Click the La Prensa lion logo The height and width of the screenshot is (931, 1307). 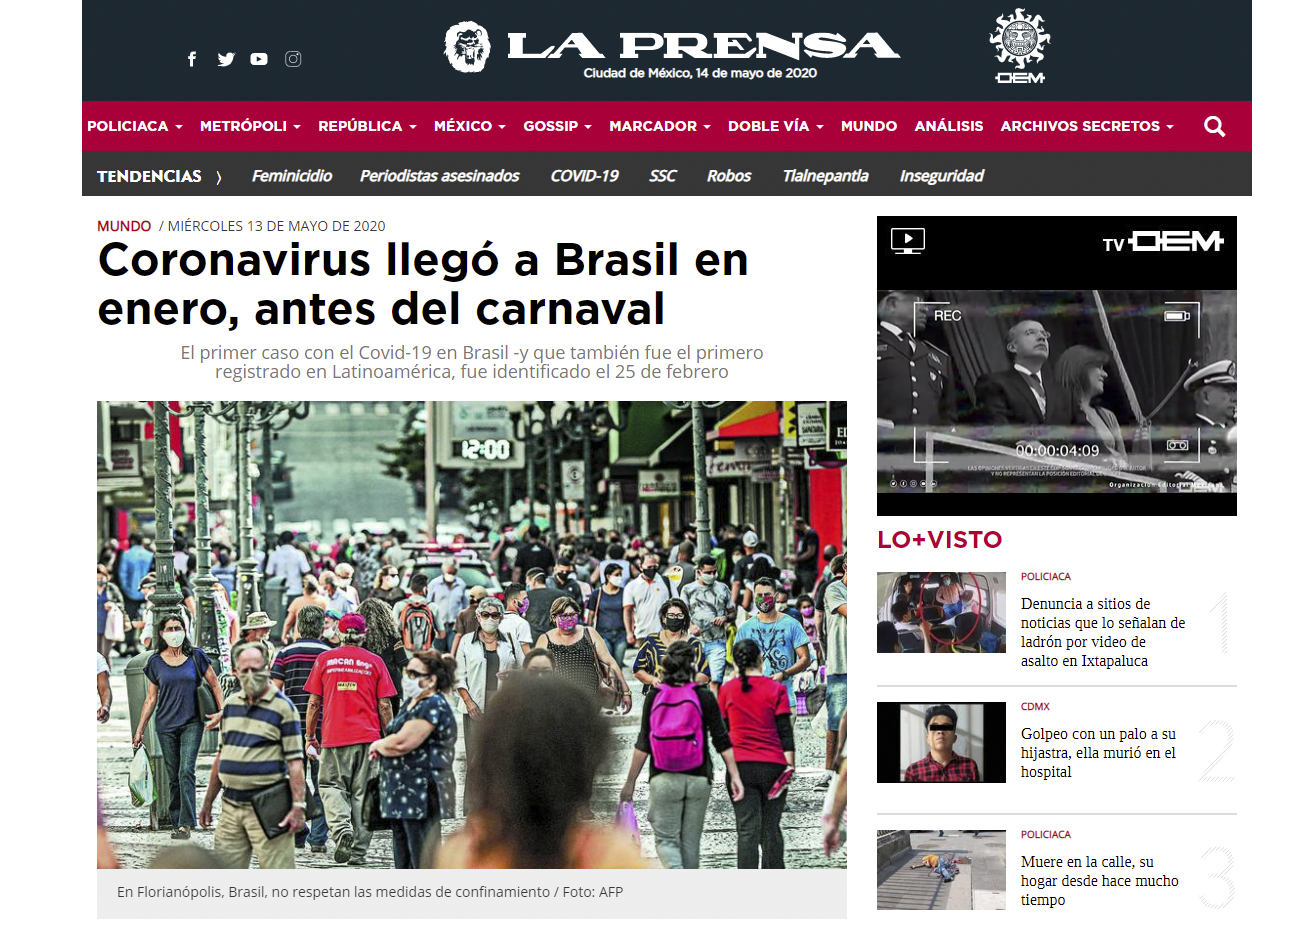tap(467, 47)
